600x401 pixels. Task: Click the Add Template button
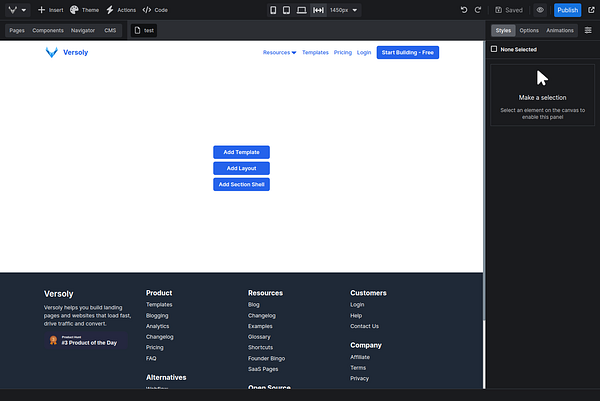241,152
